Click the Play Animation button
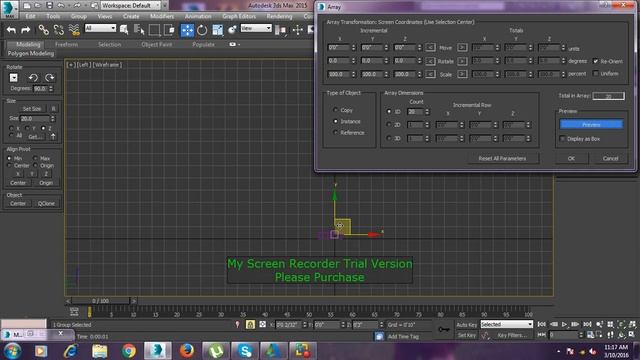 564,324
